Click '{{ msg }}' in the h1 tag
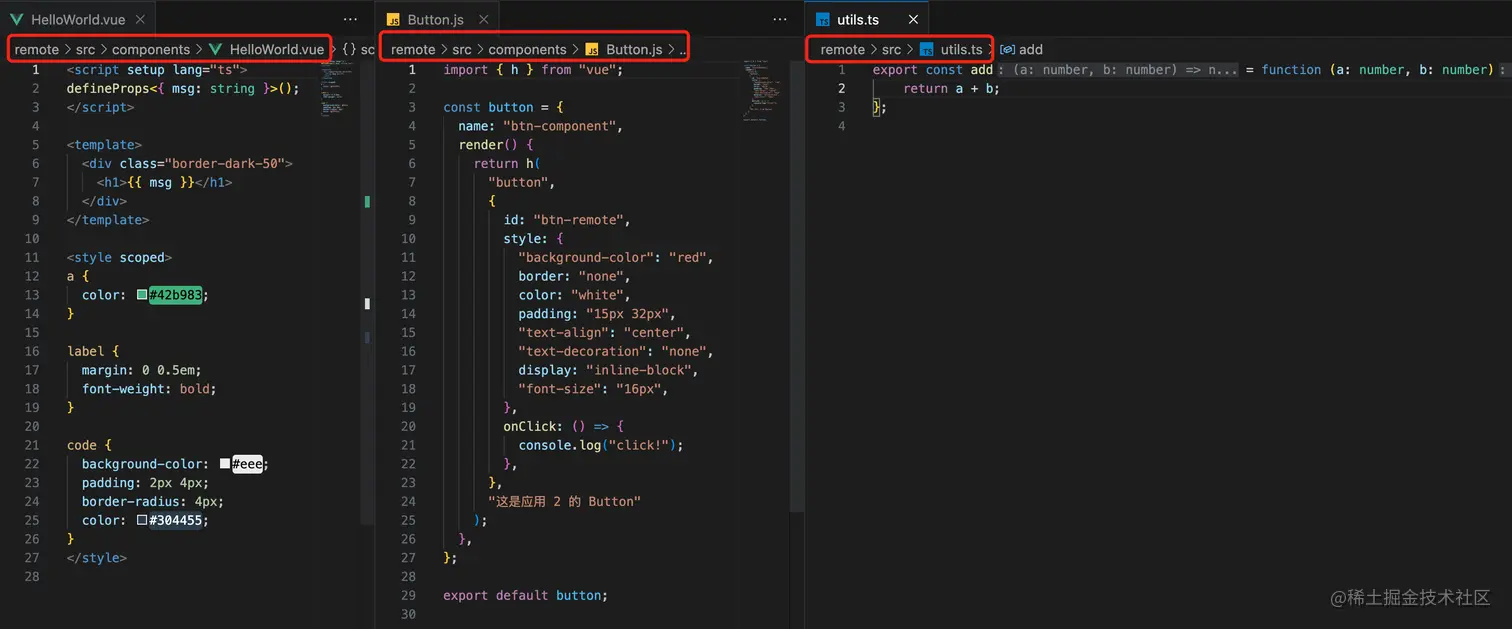 click(x=160, y=182)
